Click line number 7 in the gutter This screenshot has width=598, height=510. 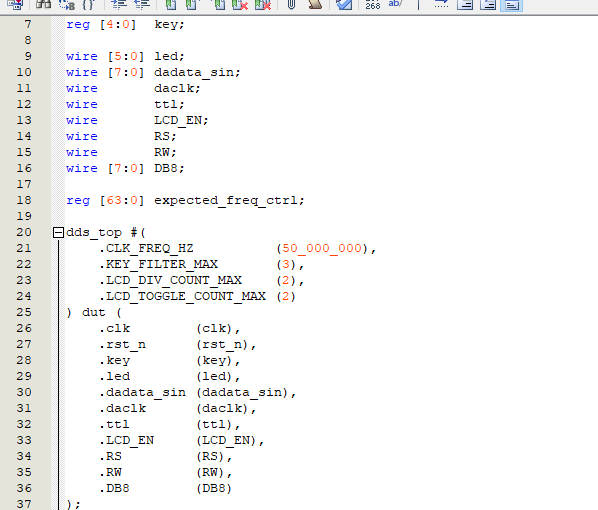pyautogui.click(x=28, y=24)
